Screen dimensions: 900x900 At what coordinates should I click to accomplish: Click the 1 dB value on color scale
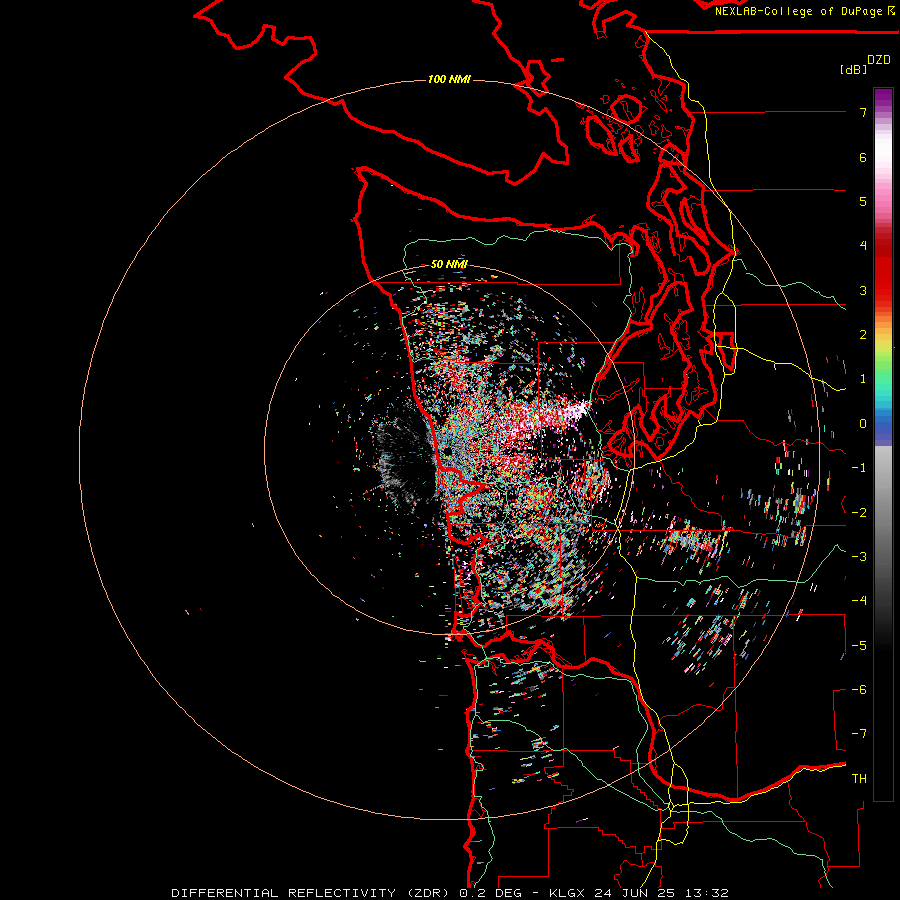point(863,379)
